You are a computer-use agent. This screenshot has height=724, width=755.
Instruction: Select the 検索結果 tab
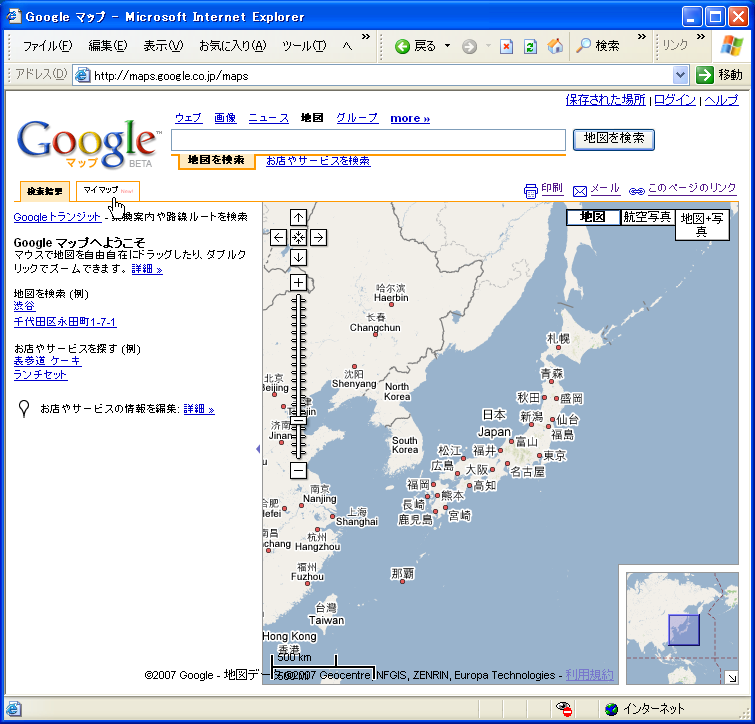[45, 192]
